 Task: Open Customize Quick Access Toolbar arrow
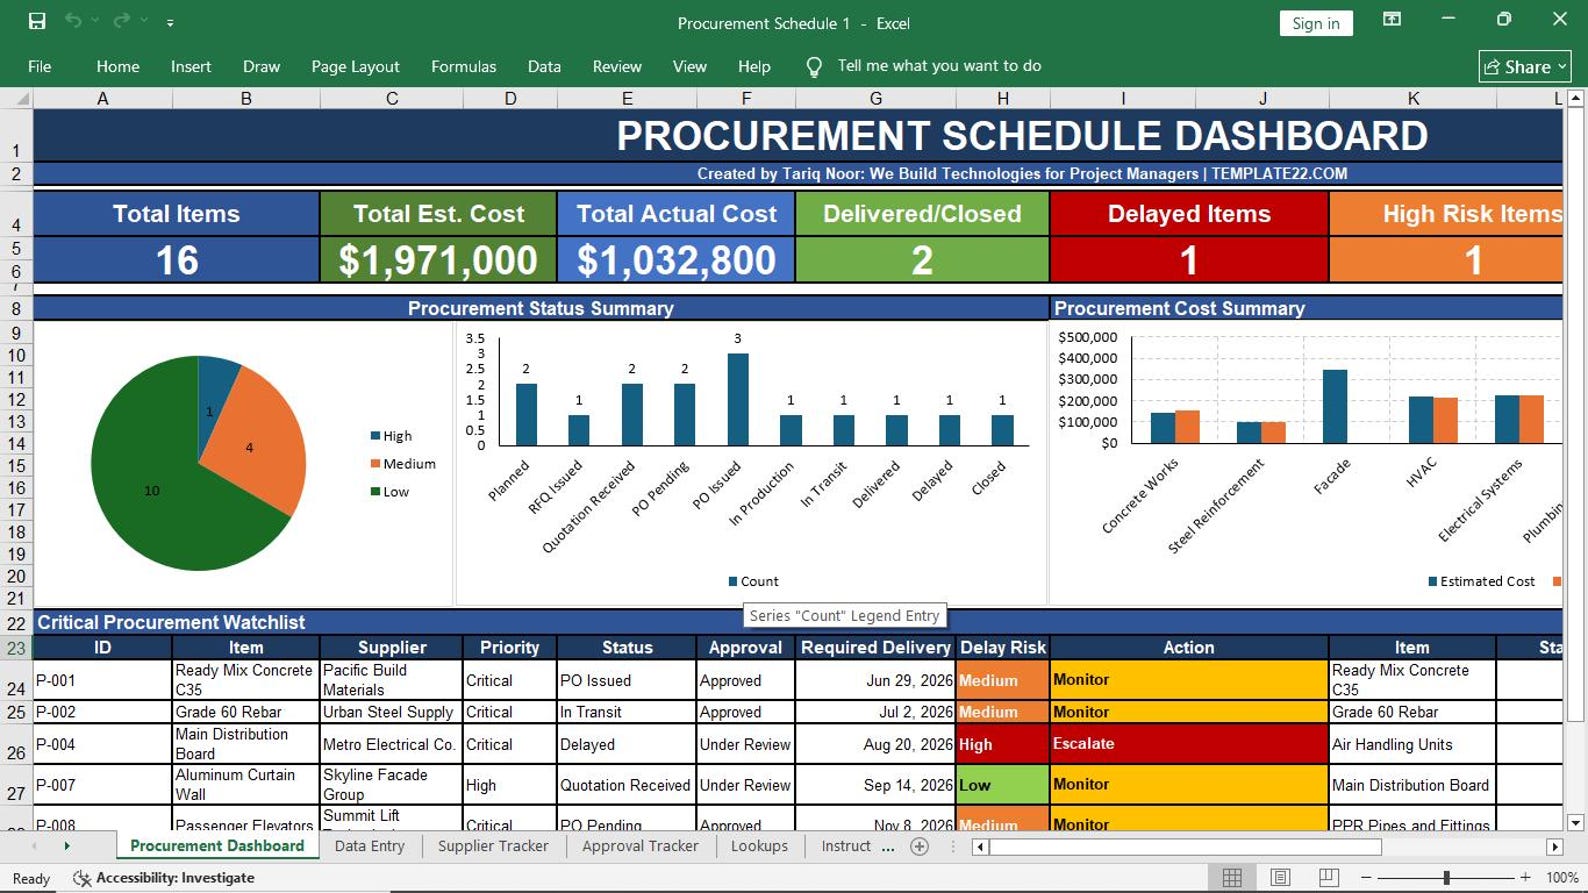tap(170, 22)
